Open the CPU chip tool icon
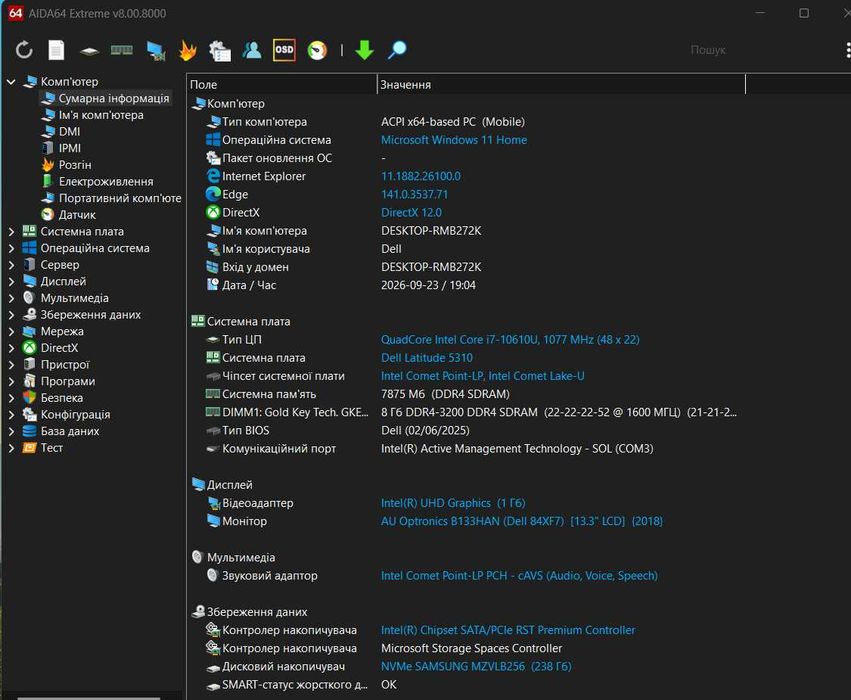 click(x=89, y=52)
